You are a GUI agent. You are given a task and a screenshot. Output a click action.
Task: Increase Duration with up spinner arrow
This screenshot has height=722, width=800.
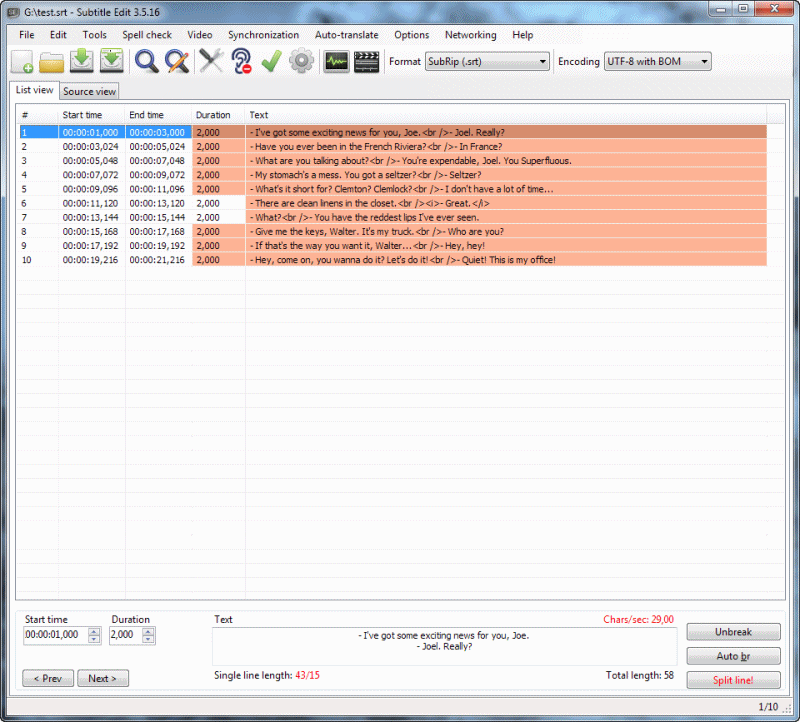[x=148, y=631]
